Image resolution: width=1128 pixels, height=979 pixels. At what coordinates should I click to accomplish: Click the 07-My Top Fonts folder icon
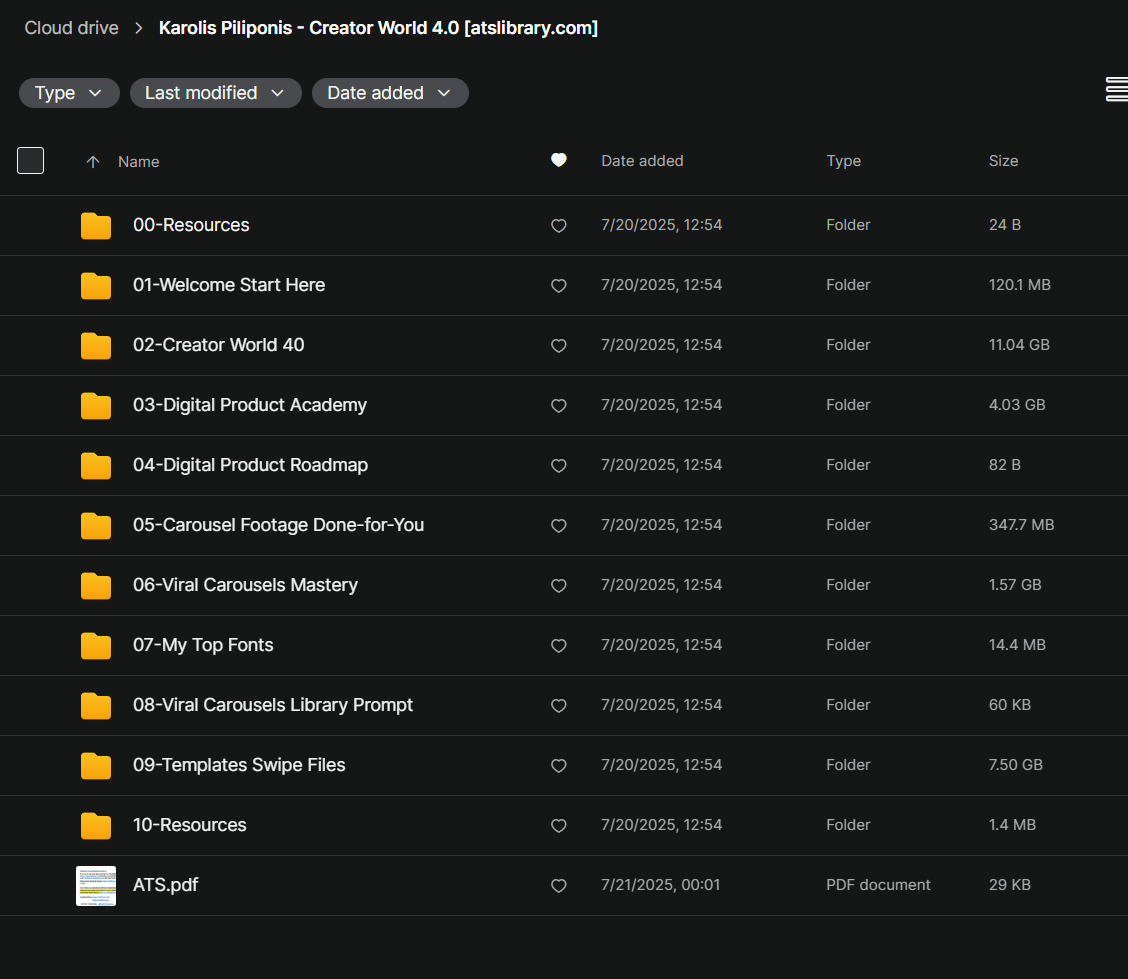pos(96,646)
